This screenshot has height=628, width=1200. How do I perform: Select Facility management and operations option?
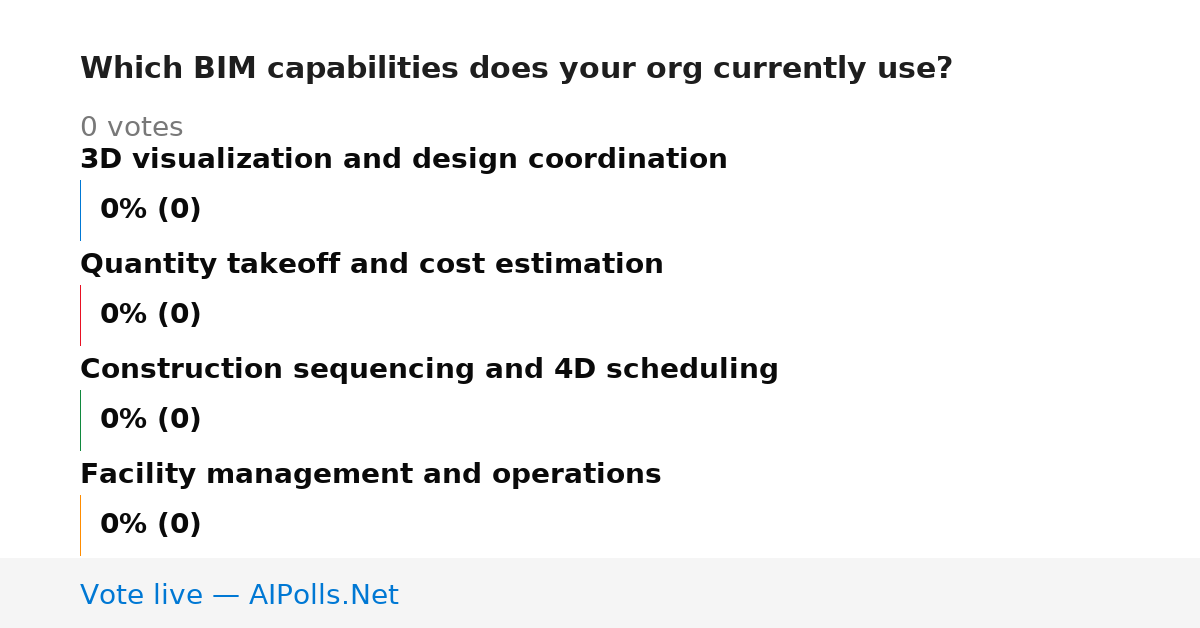[x=371, y=475]
